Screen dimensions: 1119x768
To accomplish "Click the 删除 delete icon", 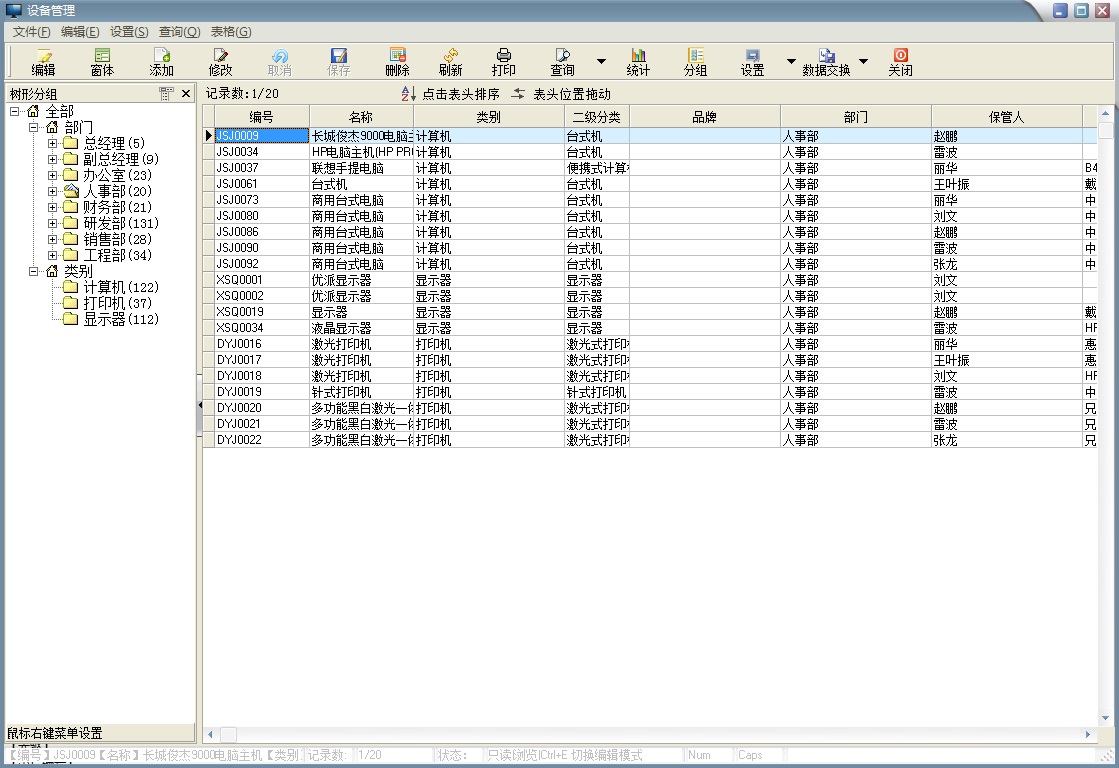I will tap(398, 62).
